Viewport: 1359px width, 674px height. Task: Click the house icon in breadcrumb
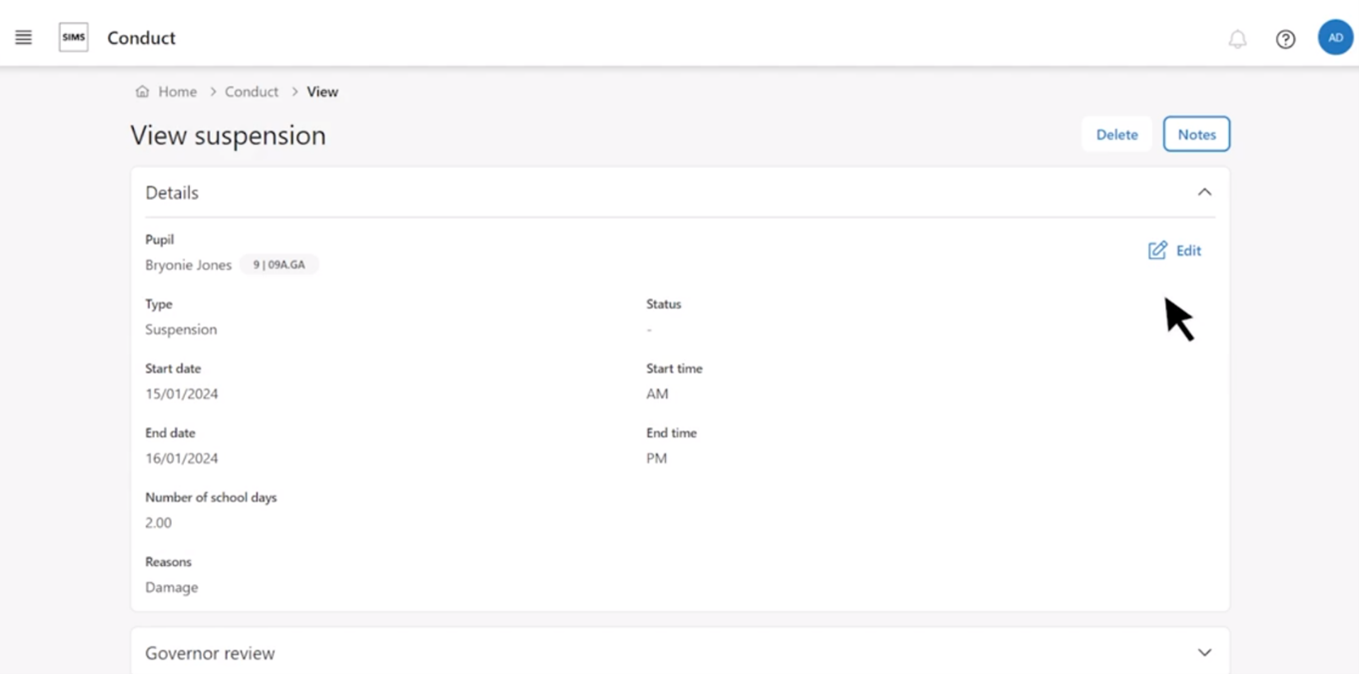142,92
